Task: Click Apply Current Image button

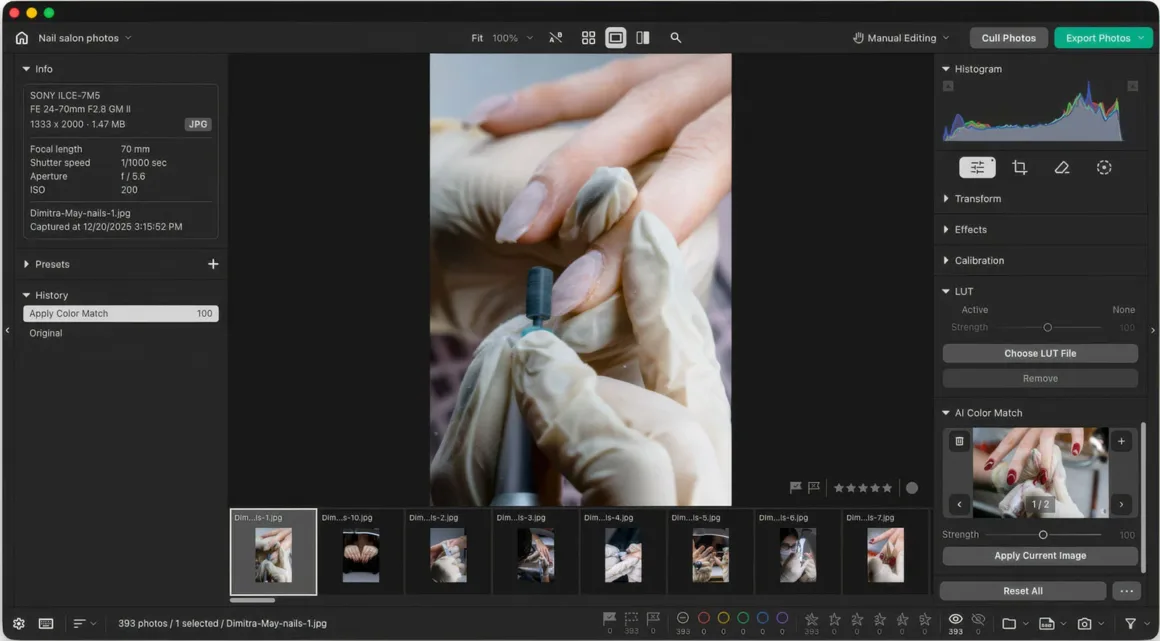Action: coord(1040,556)
